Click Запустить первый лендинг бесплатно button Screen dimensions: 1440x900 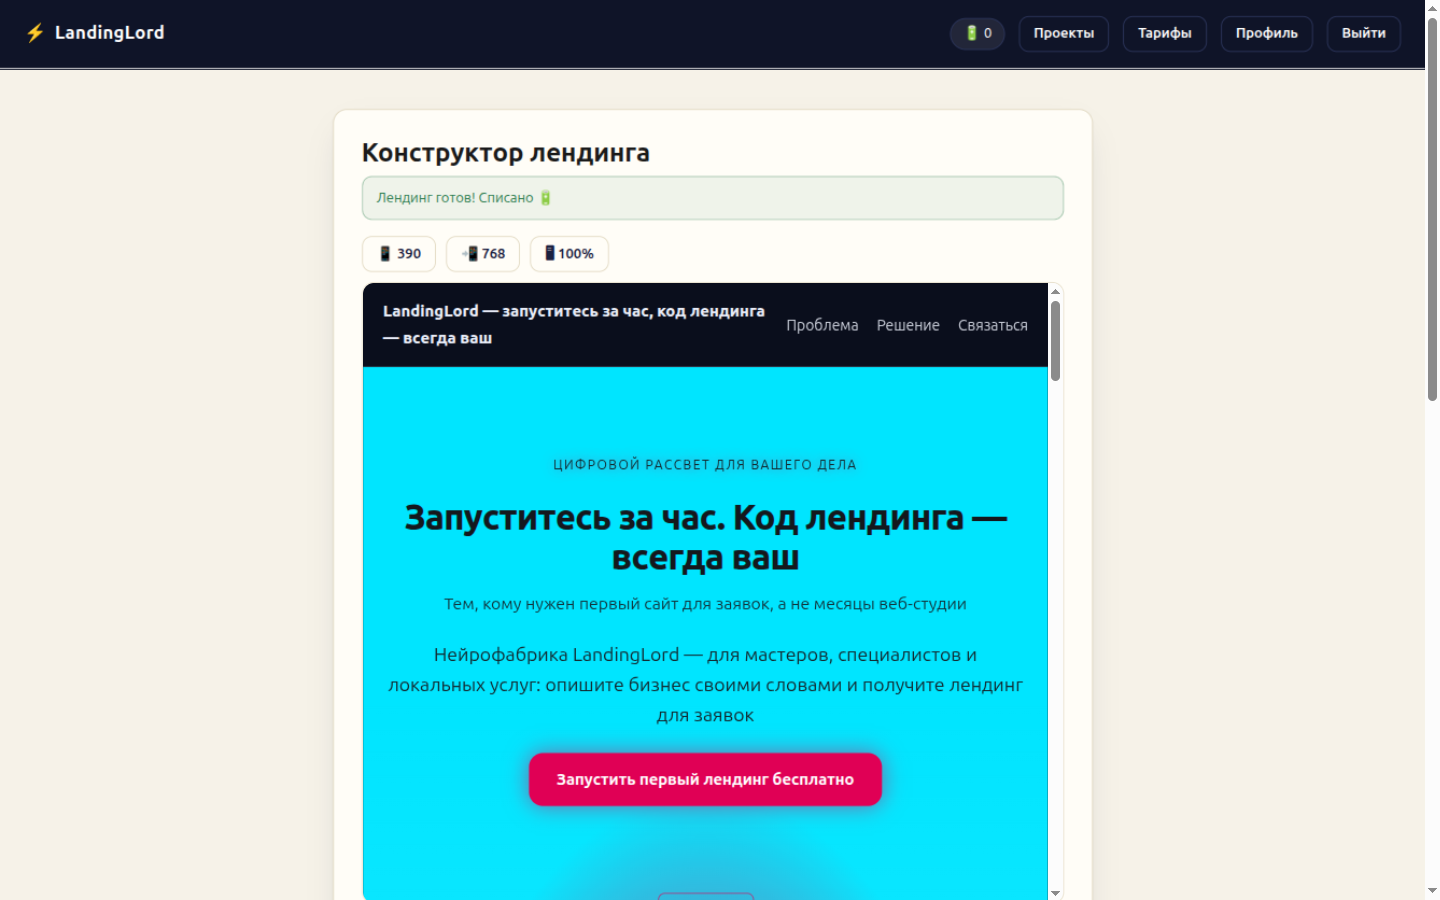click(705, 779)
